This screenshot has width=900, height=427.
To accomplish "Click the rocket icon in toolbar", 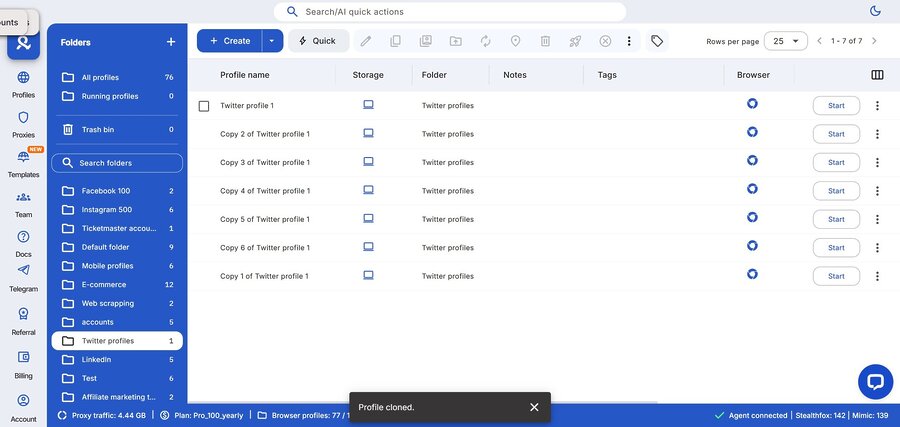I will coord(575,41).
